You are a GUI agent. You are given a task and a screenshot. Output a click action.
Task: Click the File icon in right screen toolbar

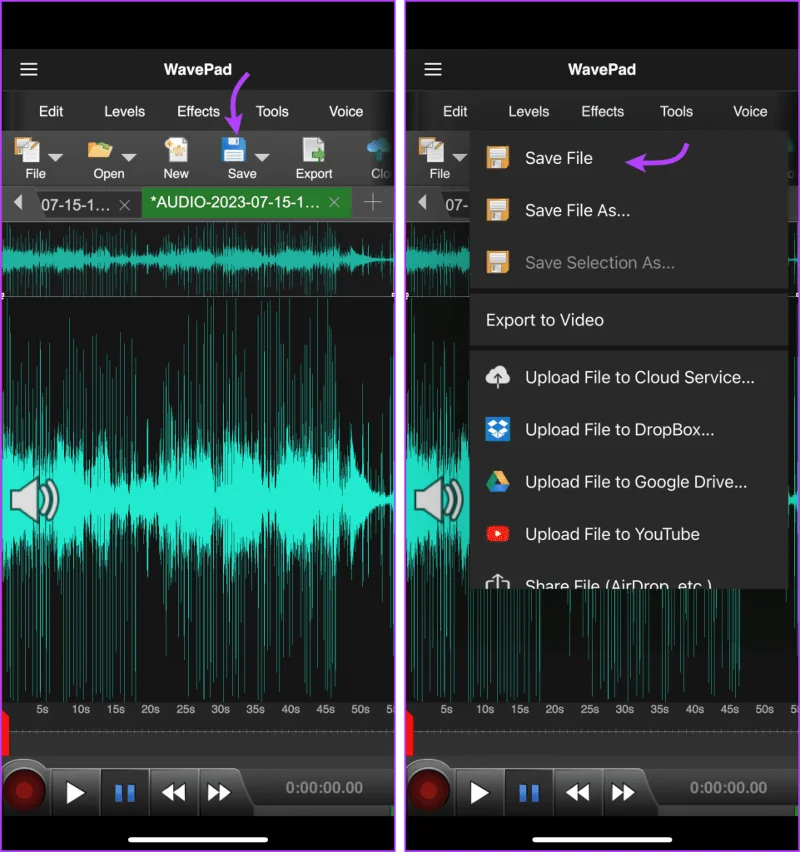coord(432,150)
